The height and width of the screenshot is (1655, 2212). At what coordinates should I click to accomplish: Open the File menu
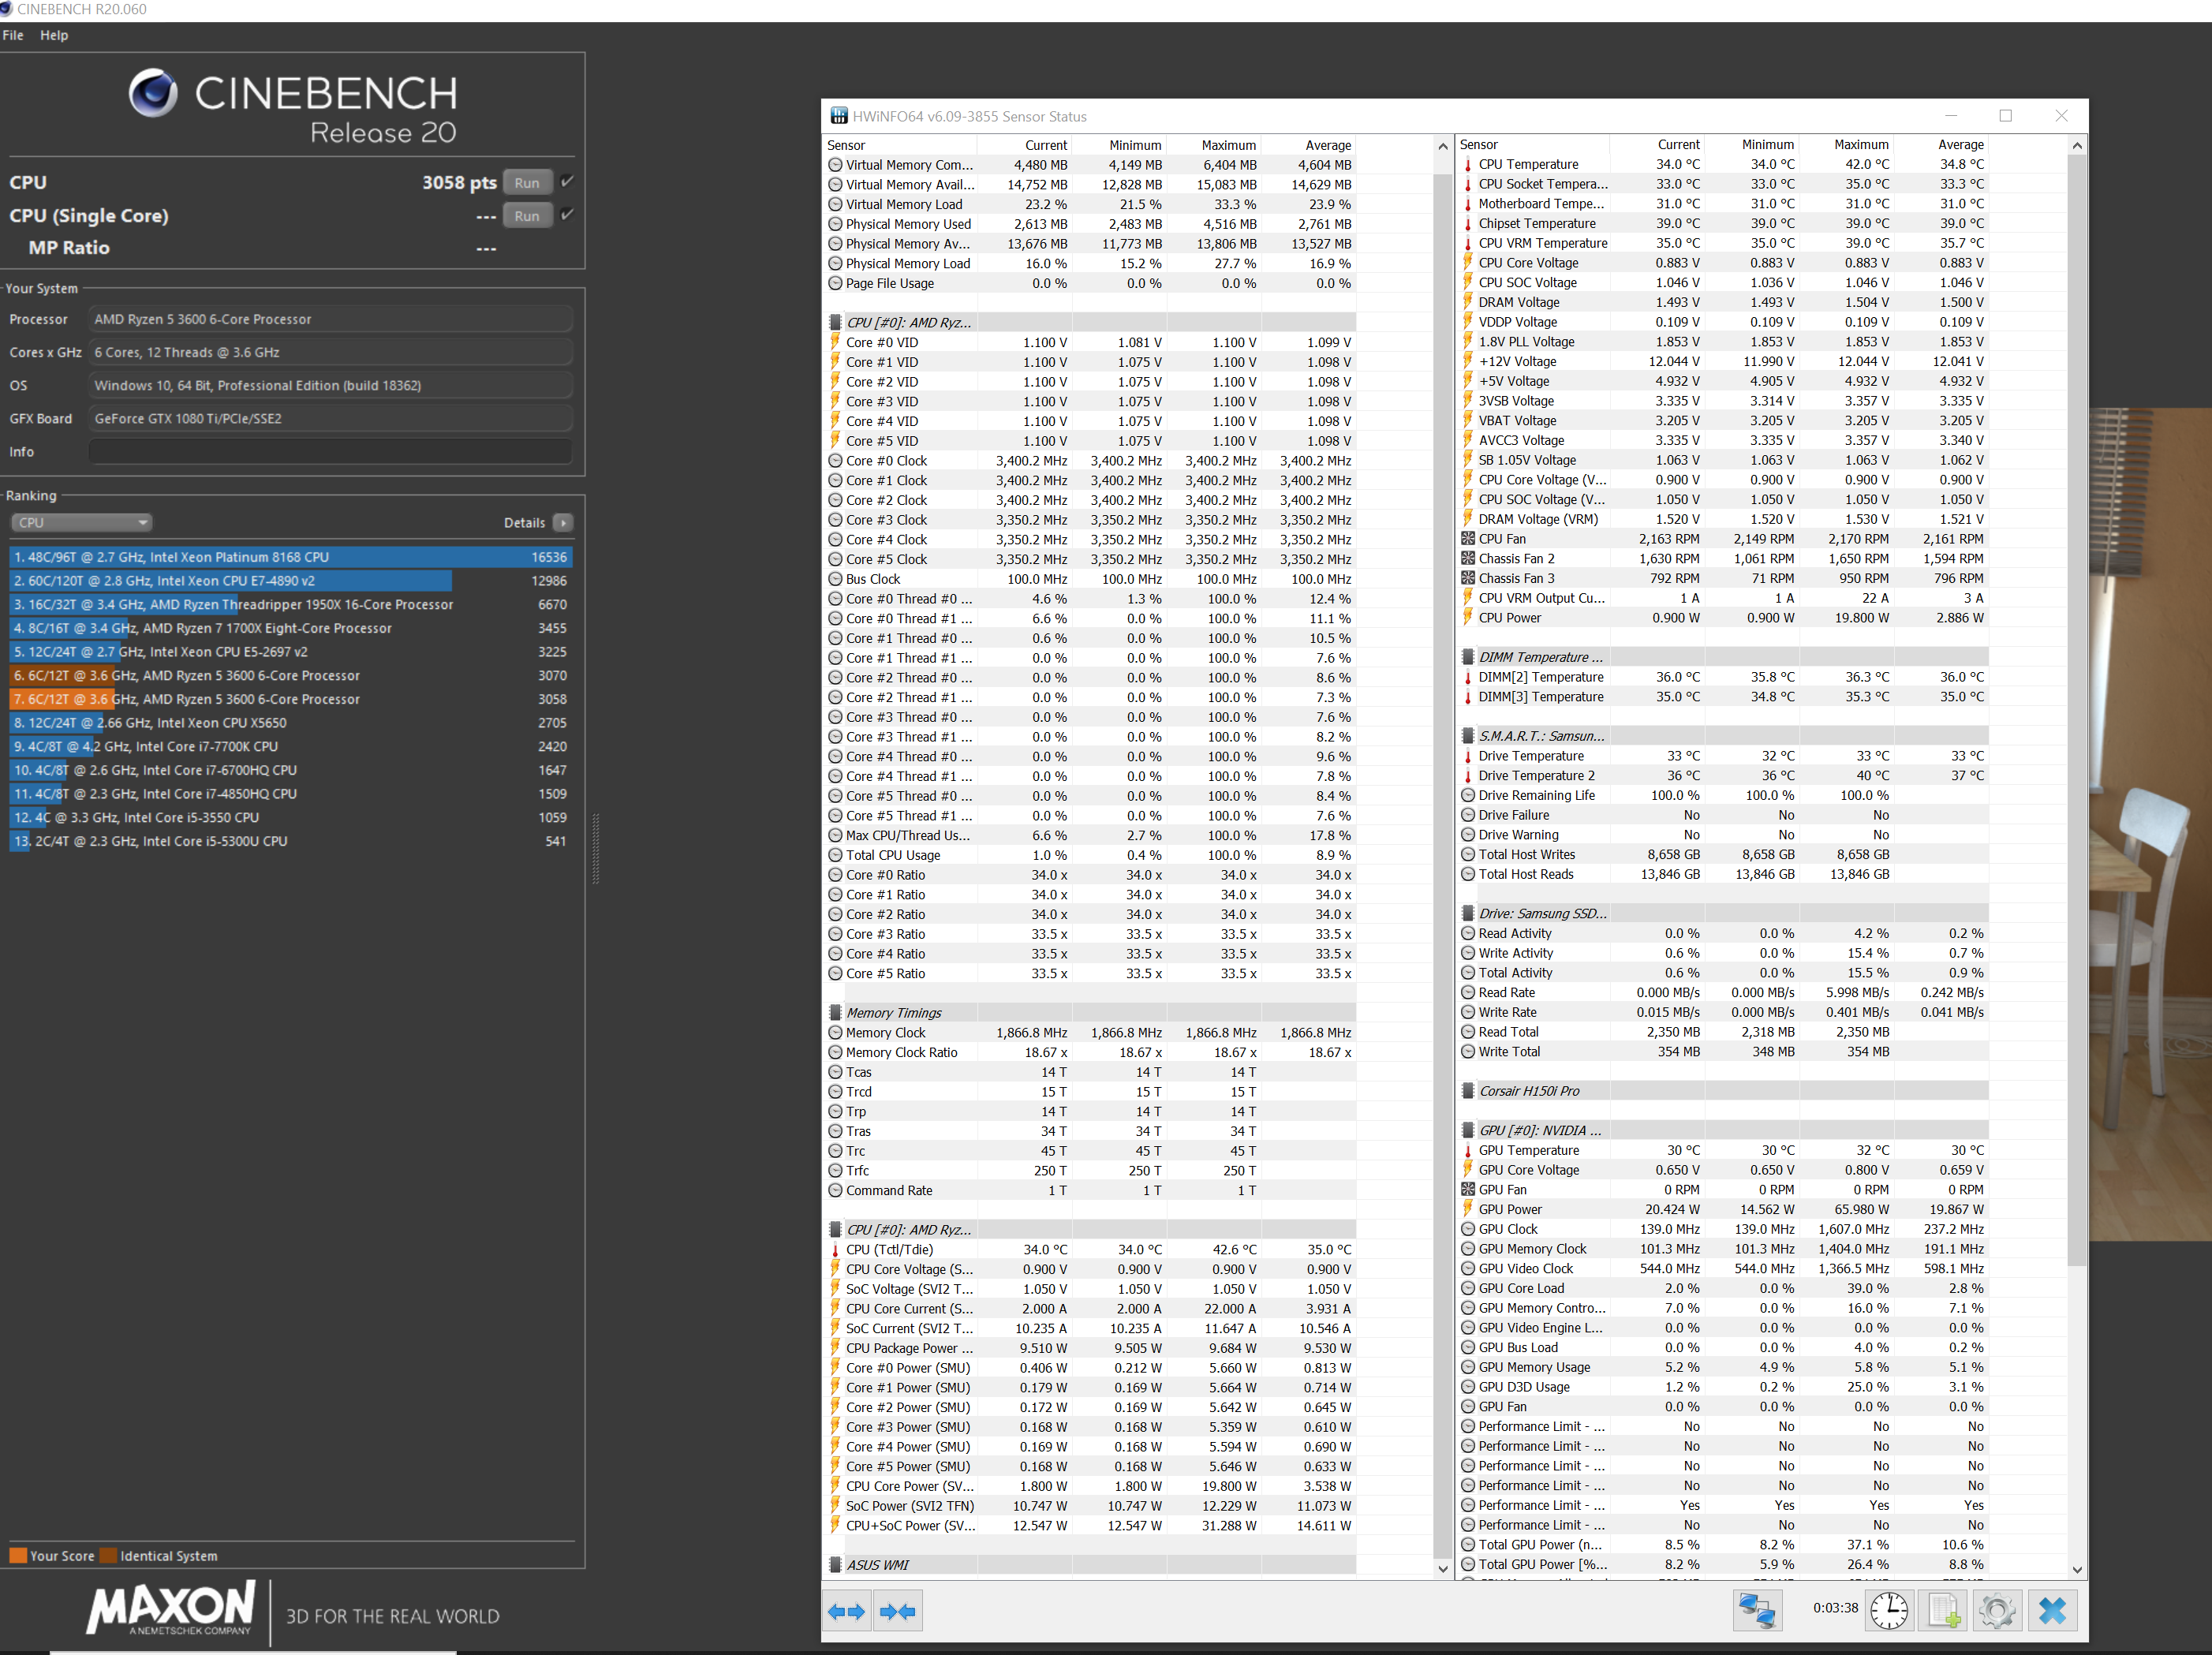(13, 35)
